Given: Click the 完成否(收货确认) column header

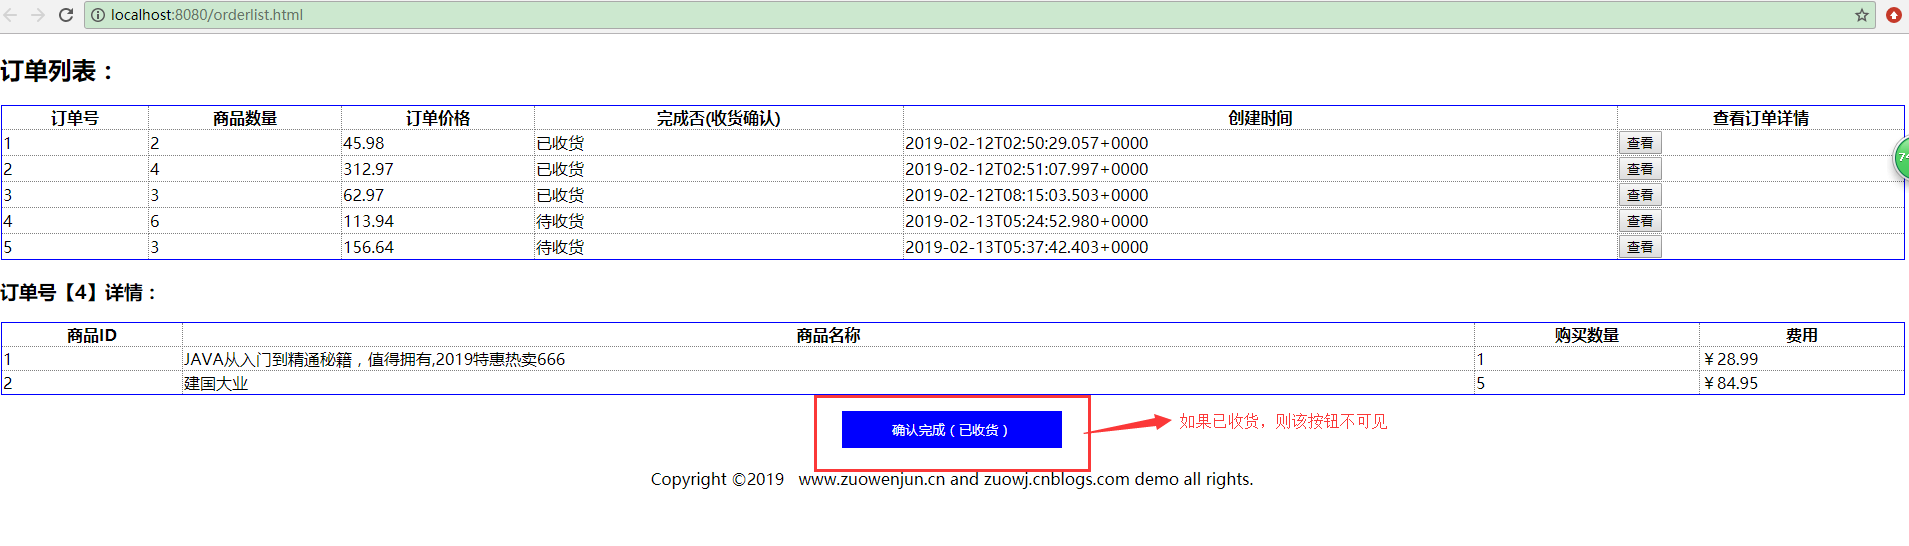Looking at the screenshot, I should [x=718, y=118].
